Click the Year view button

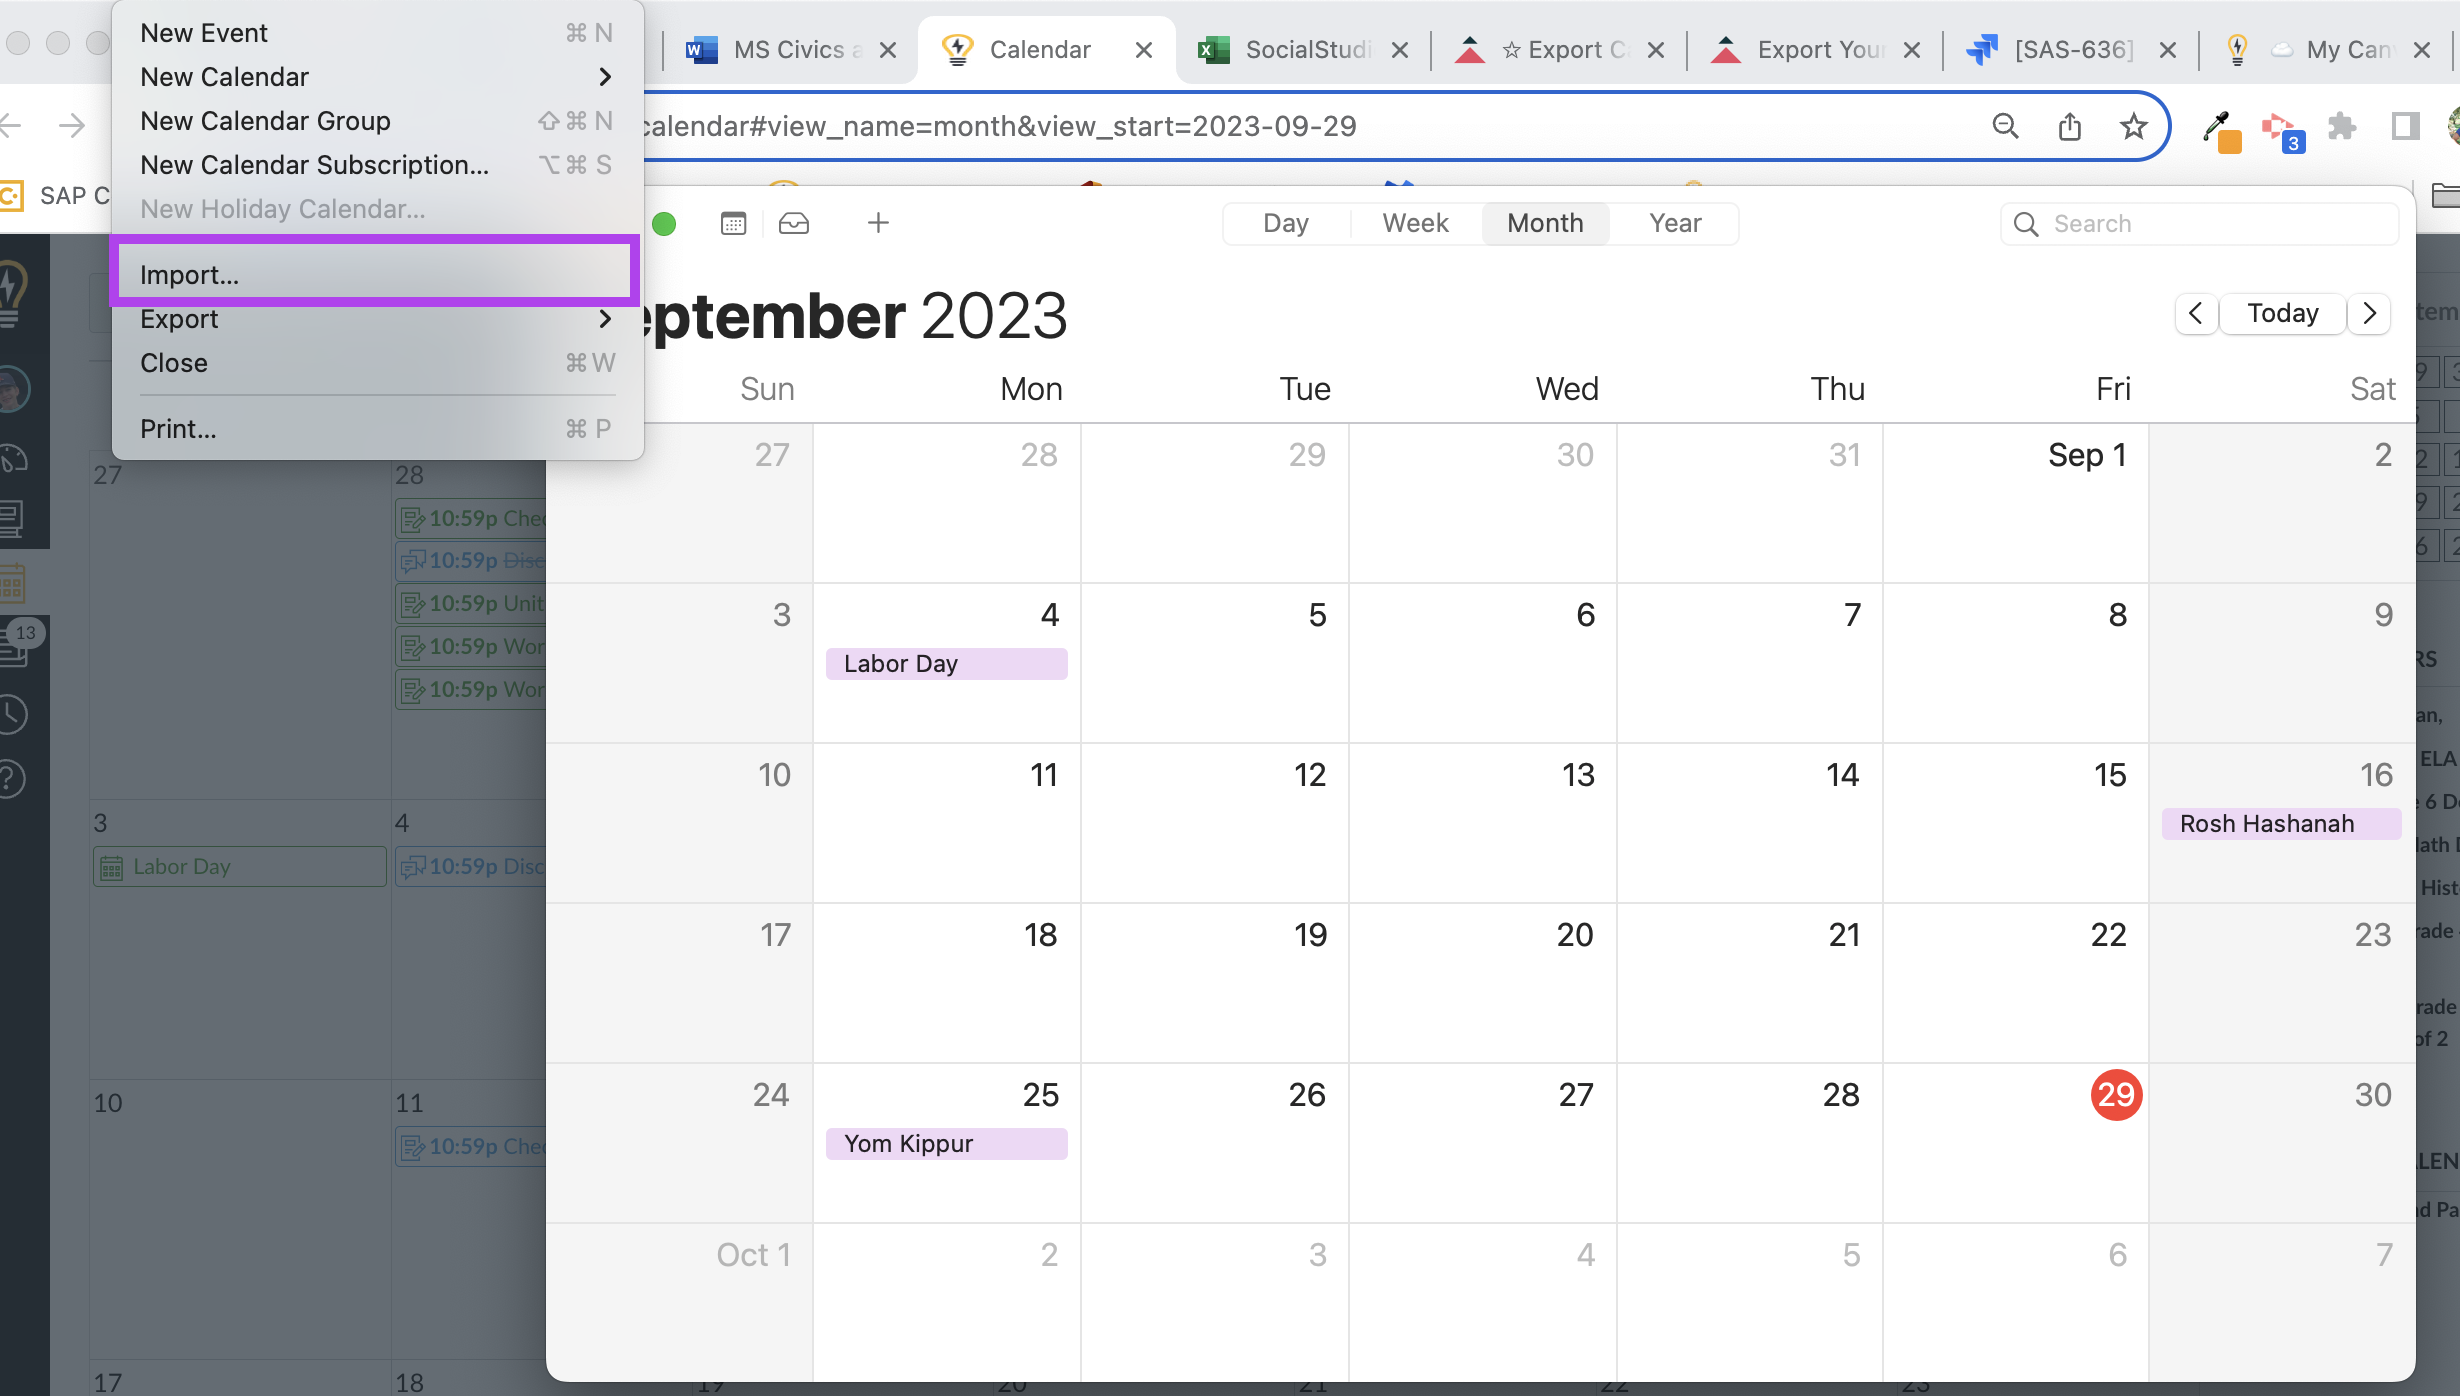point(1673,221)
